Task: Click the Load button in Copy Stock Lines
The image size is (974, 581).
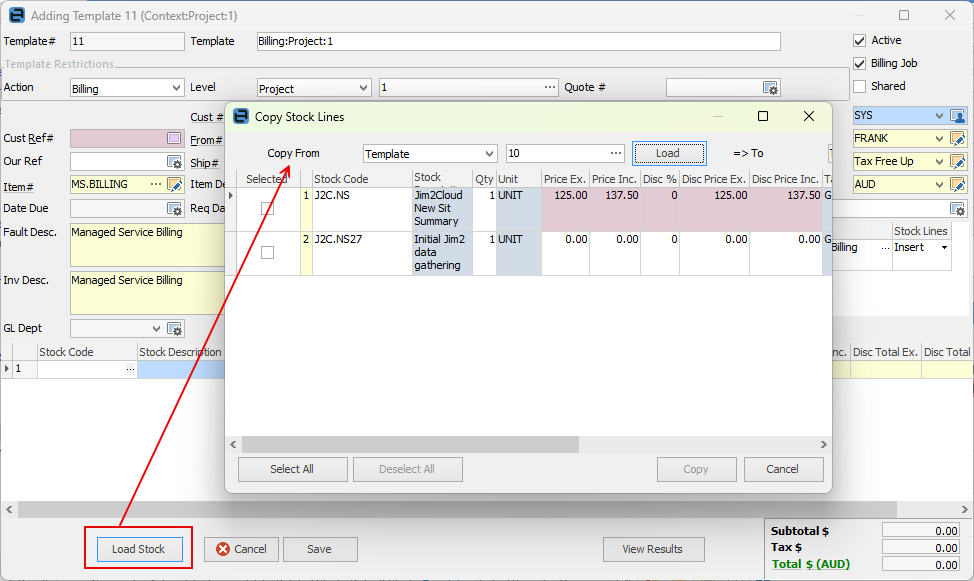Action: (x=668, y=153)
